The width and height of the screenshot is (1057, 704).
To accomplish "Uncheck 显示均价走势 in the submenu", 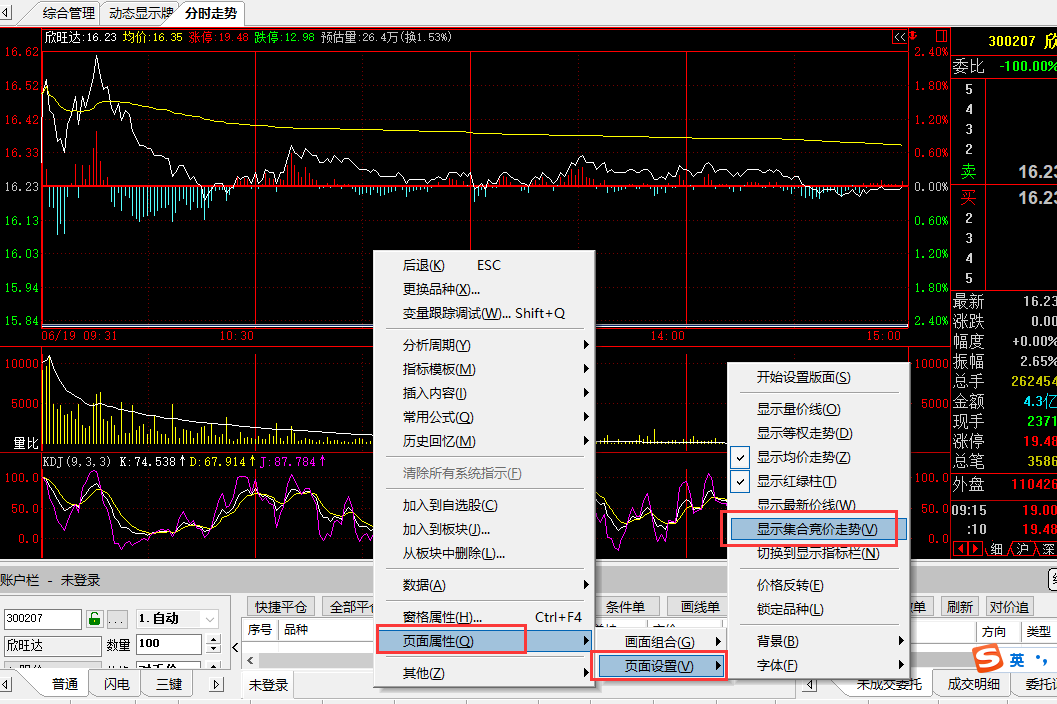I will click(803, 457).
